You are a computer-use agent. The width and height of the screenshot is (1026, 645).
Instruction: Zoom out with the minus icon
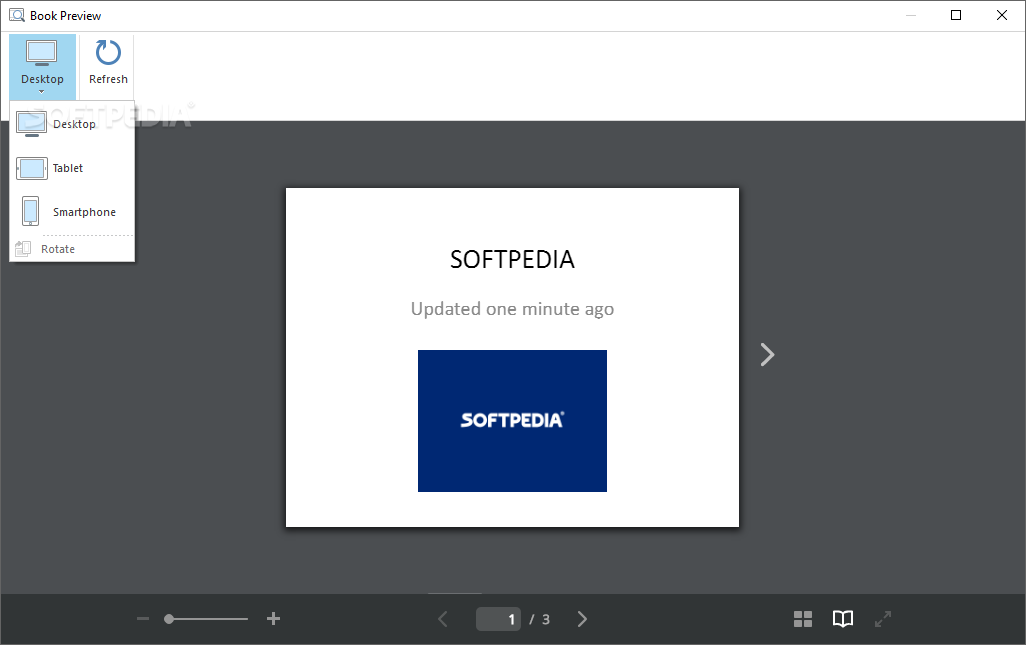[143, 619]
